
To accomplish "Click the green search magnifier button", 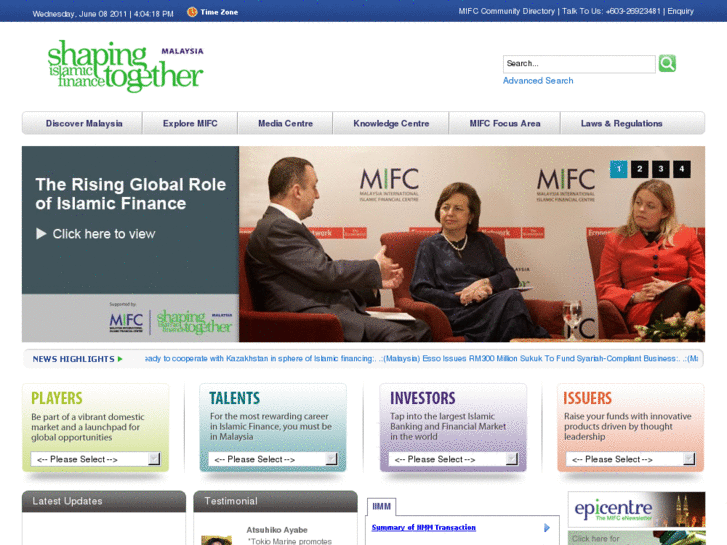I will click(667, 64).
